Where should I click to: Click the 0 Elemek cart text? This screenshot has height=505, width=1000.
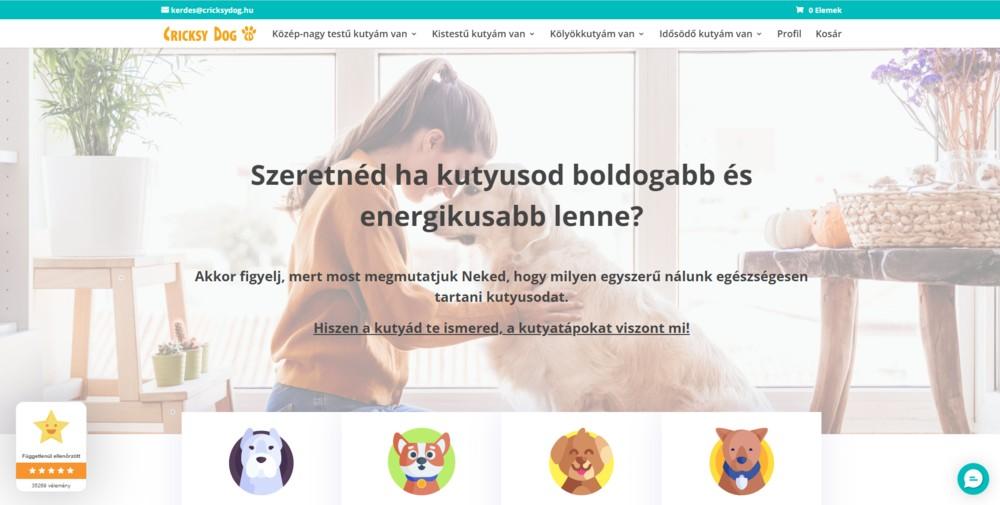point(825,10)
